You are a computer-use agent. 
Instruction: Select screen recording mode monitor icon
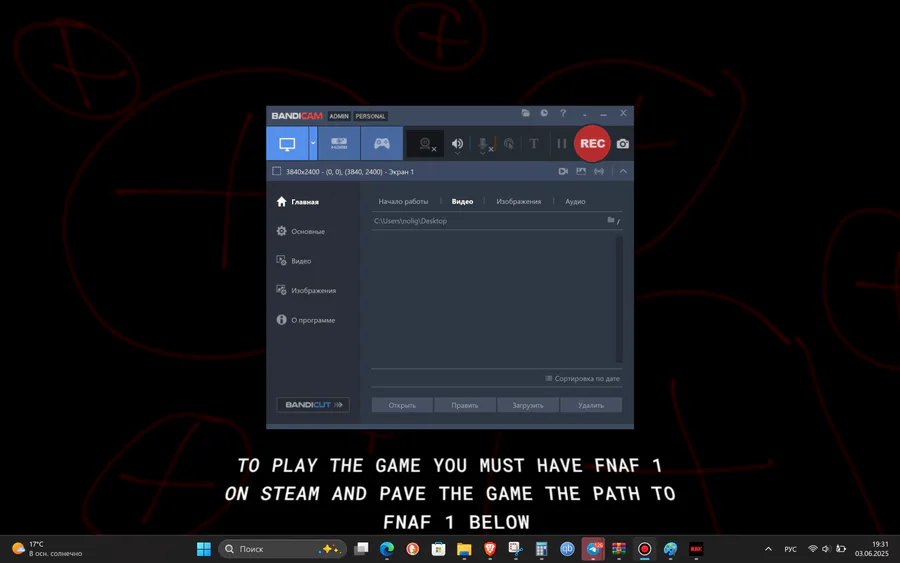tap(287, 143)
